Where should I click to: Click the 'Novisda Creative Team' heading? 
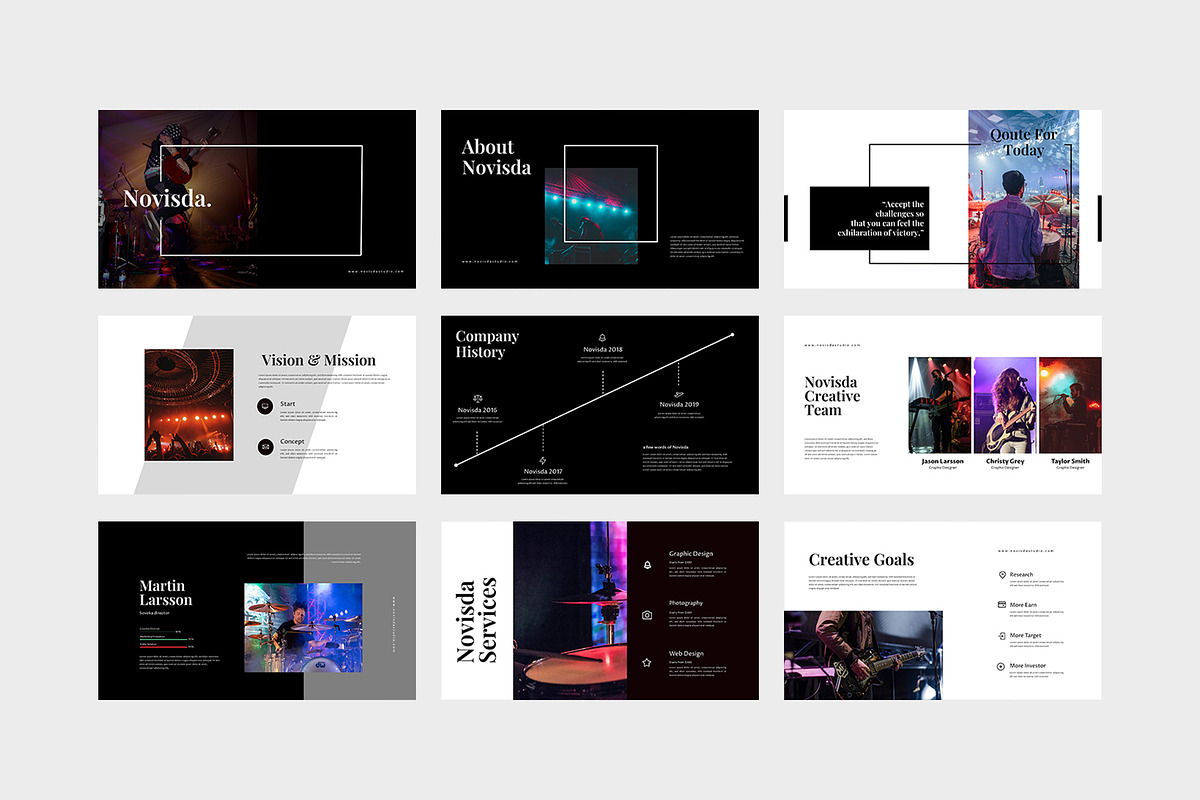point(832,396)
